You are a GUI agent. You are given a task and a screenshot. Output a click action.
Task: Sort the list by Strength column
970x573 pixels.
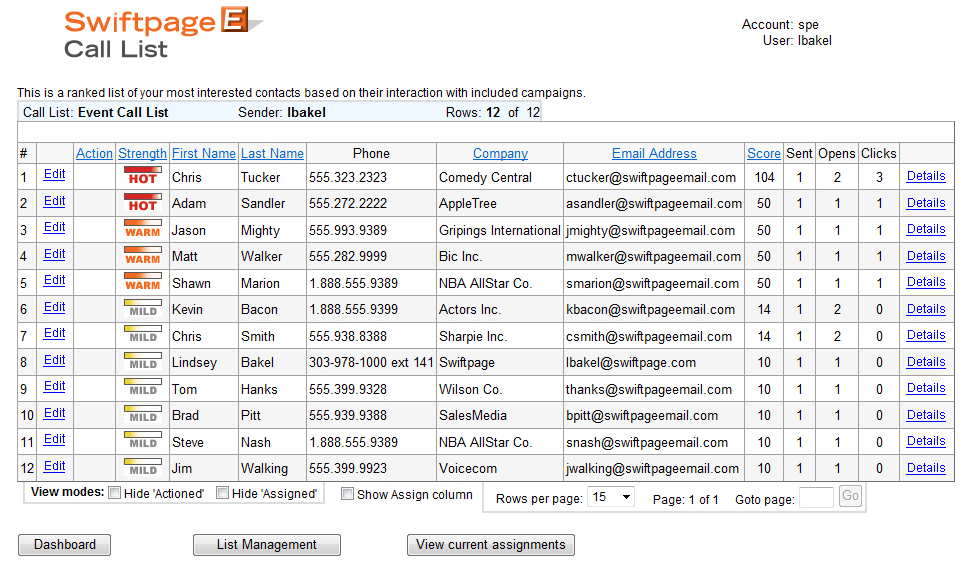[x=142, y=153]
